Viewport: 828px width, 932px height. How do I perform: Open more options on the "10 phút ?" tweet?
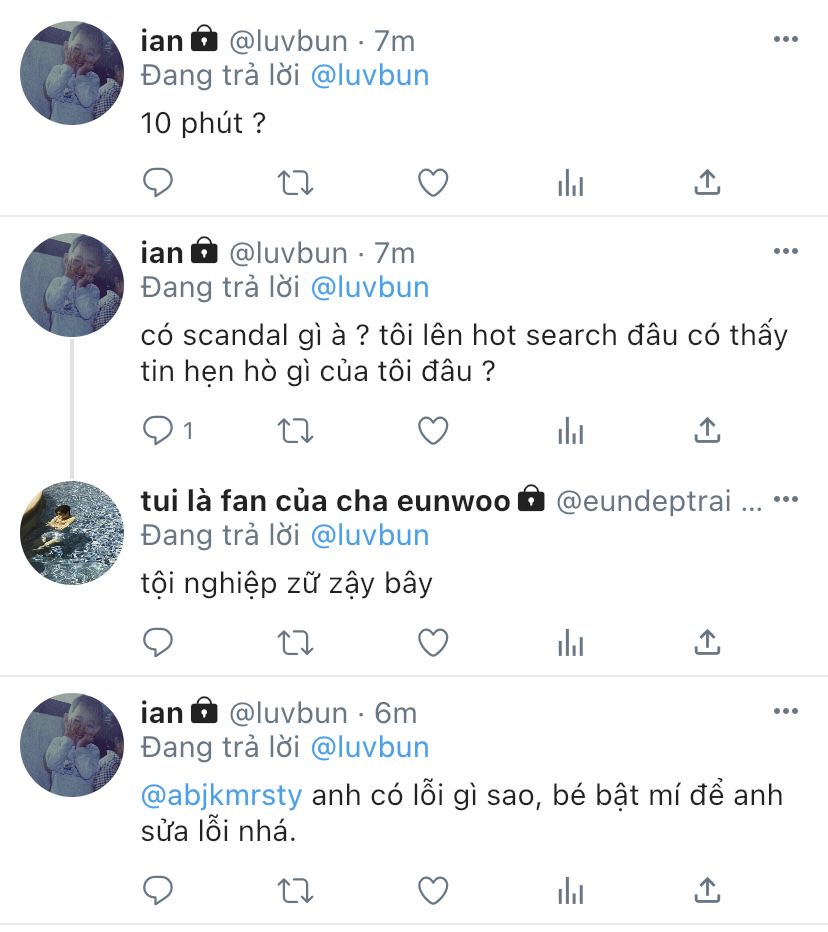786,39
